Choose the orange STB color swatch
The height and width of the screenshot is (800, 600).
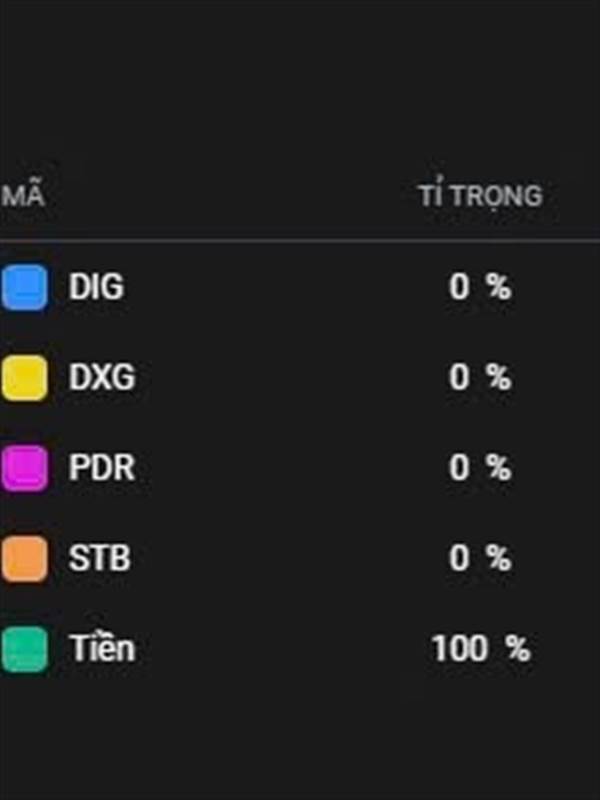tap(24, 559)
